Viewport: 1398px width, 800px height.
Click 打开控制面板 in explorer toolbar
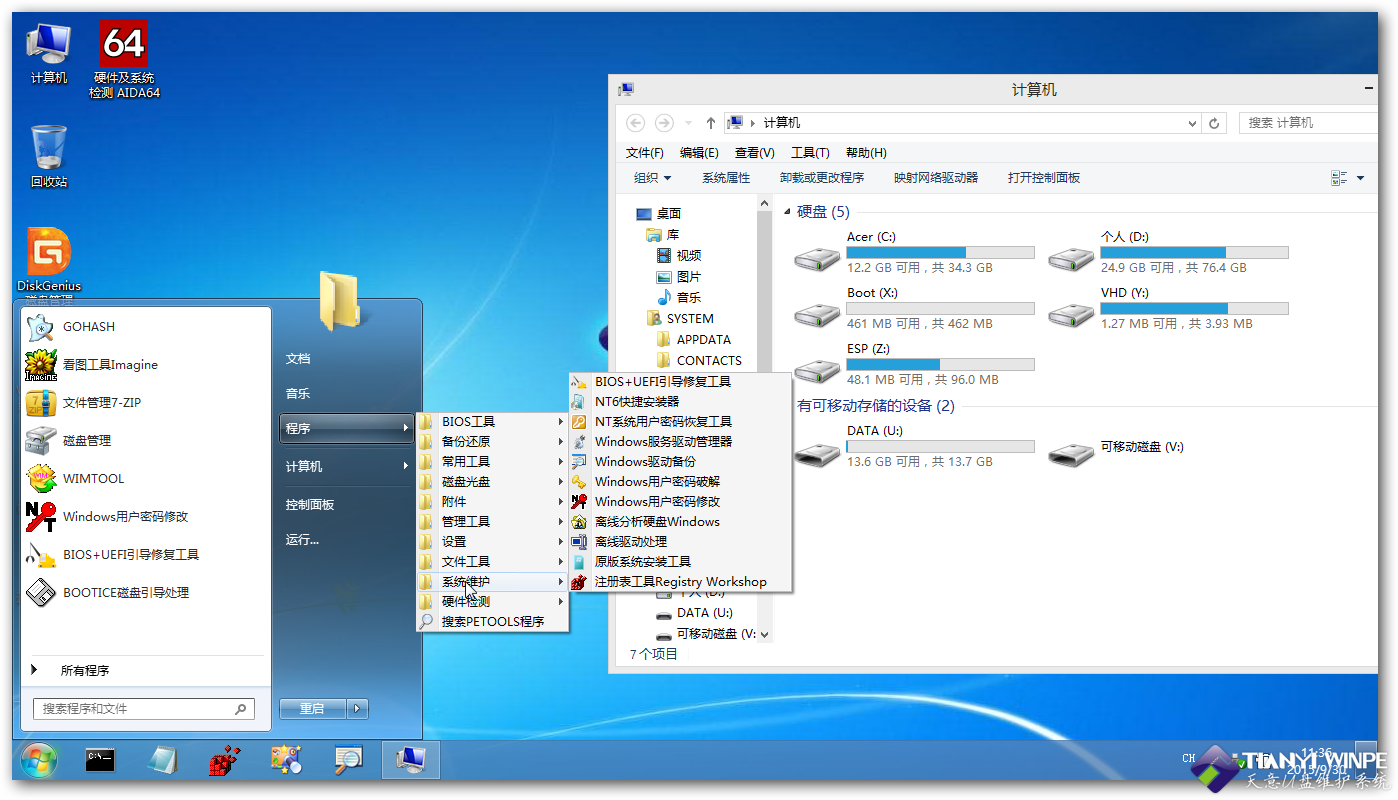coord(1044,177)
